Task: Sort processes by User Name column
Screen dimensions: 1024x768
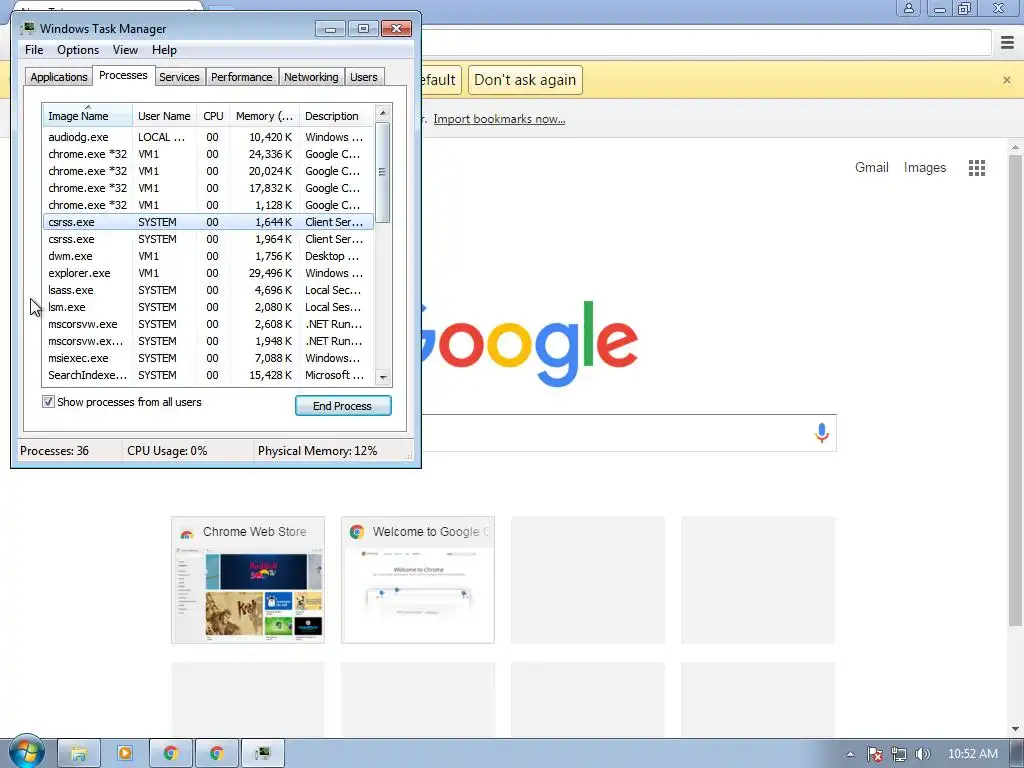Action: [x=164, y=116]
